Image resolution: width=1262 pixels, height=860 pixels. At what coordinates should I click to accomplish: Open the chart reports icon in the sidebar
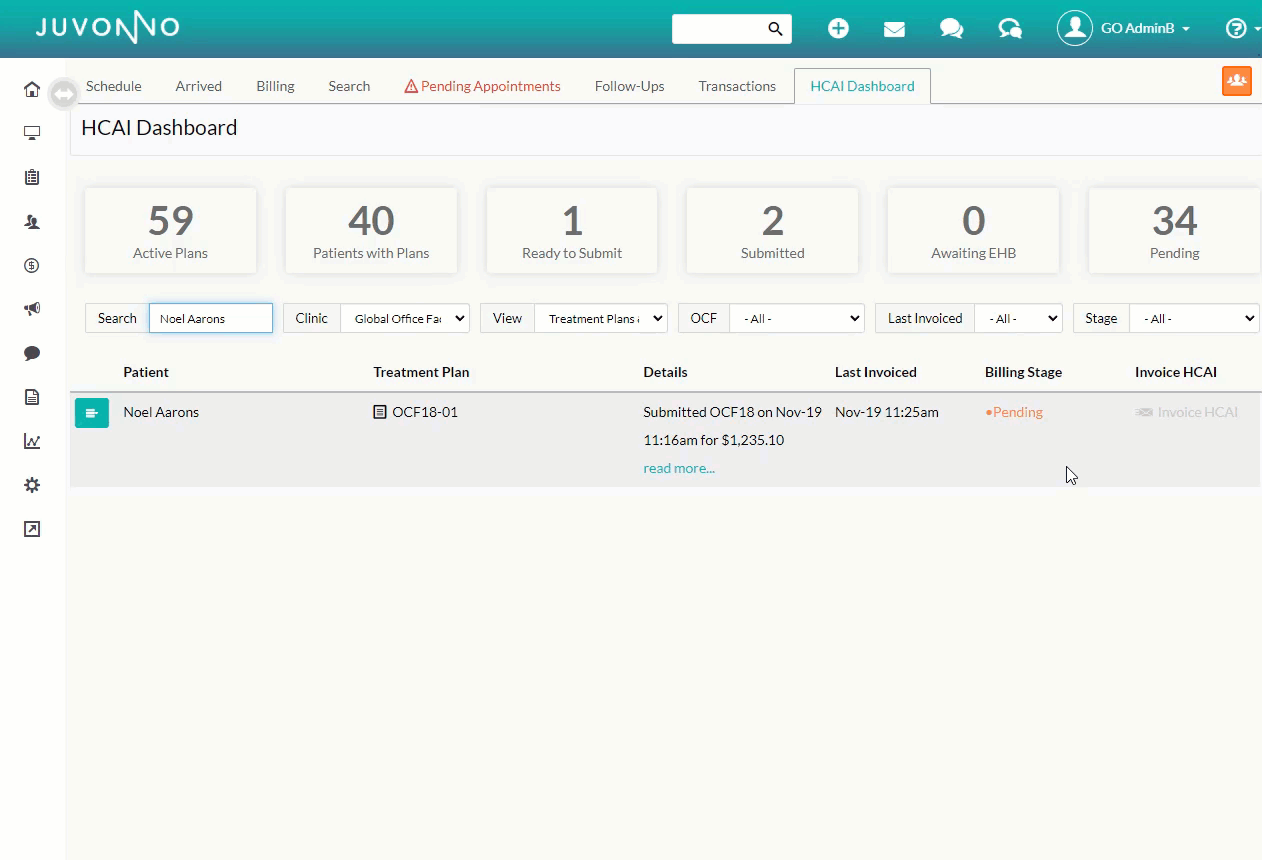(32, 441)
